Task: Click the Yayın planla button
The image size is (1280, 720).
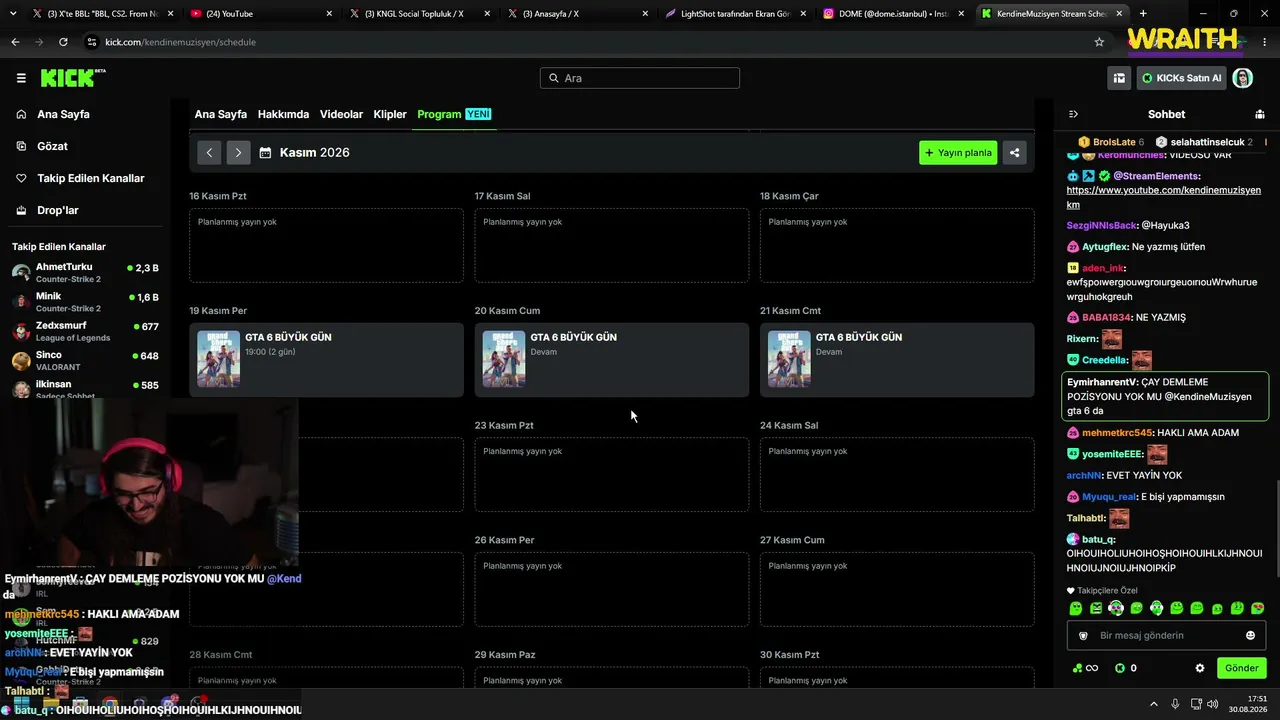Action: pyautogui.click(x=958, y=153)
